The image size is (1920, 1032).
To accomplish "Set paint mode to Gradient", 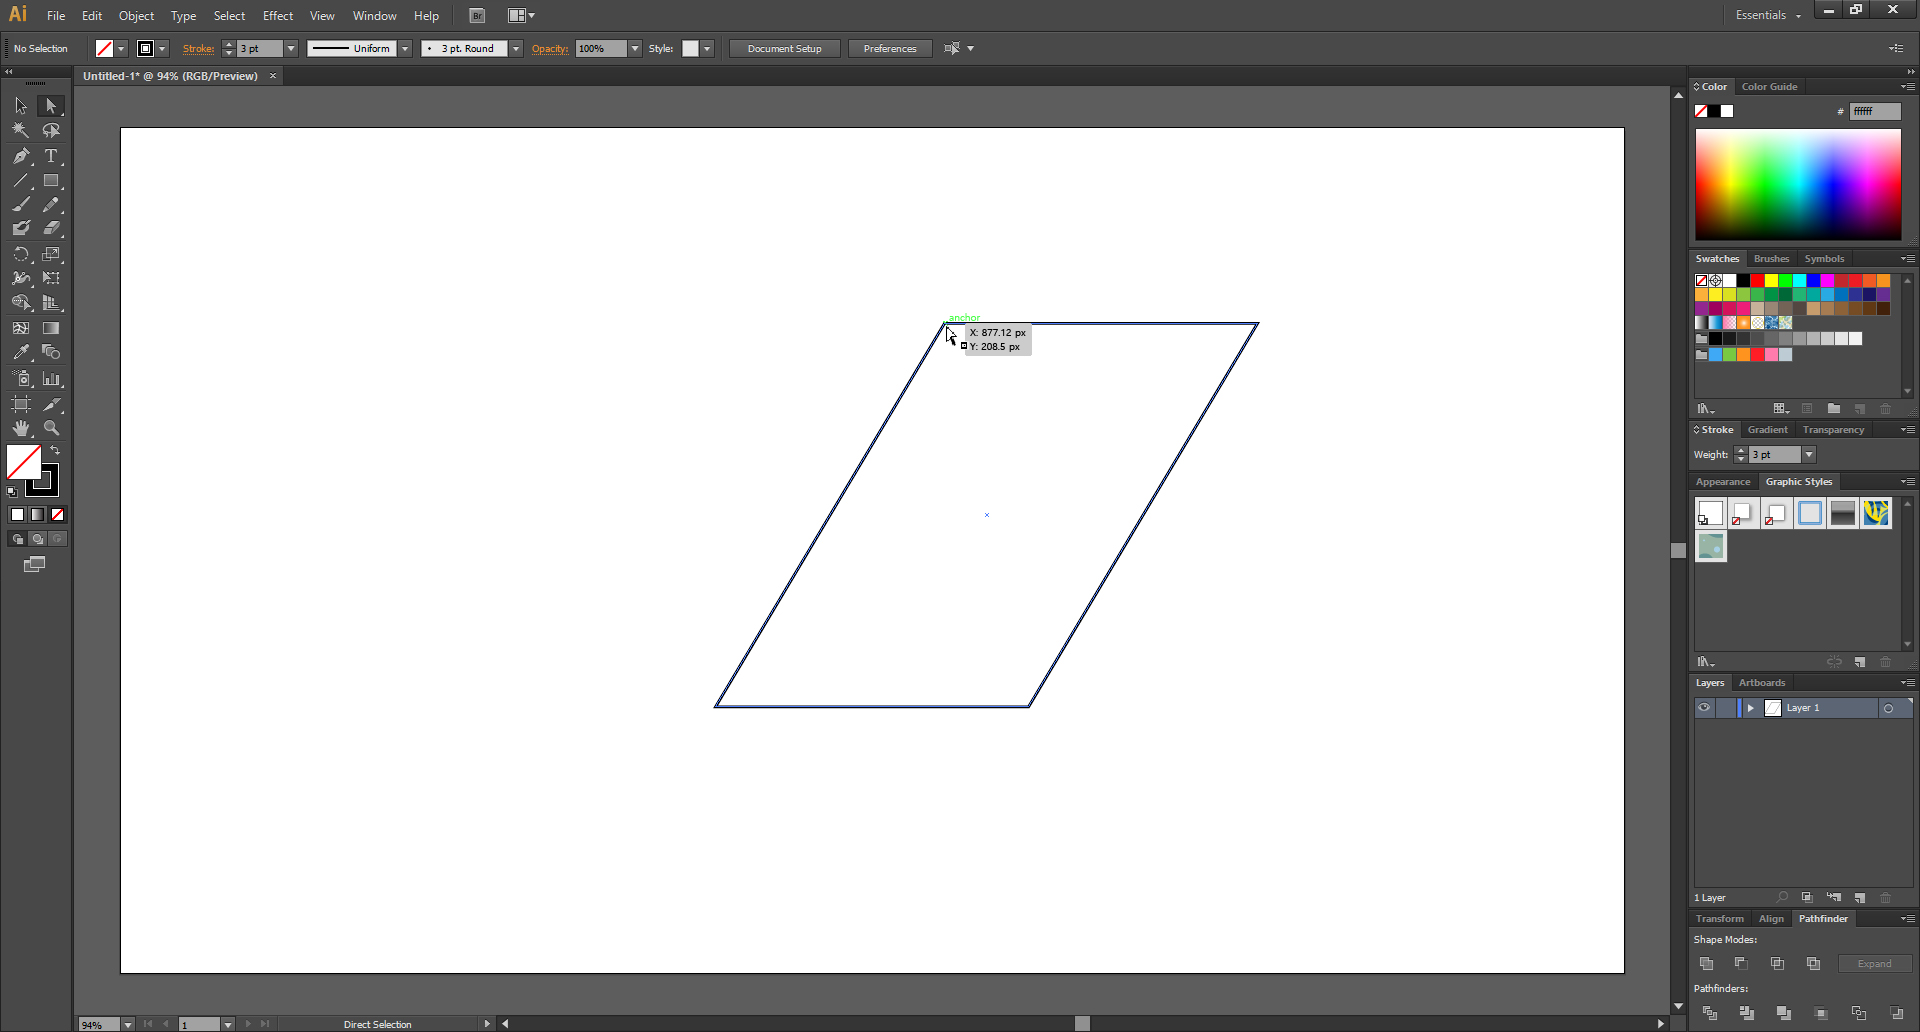I will [x=37, y=515].
